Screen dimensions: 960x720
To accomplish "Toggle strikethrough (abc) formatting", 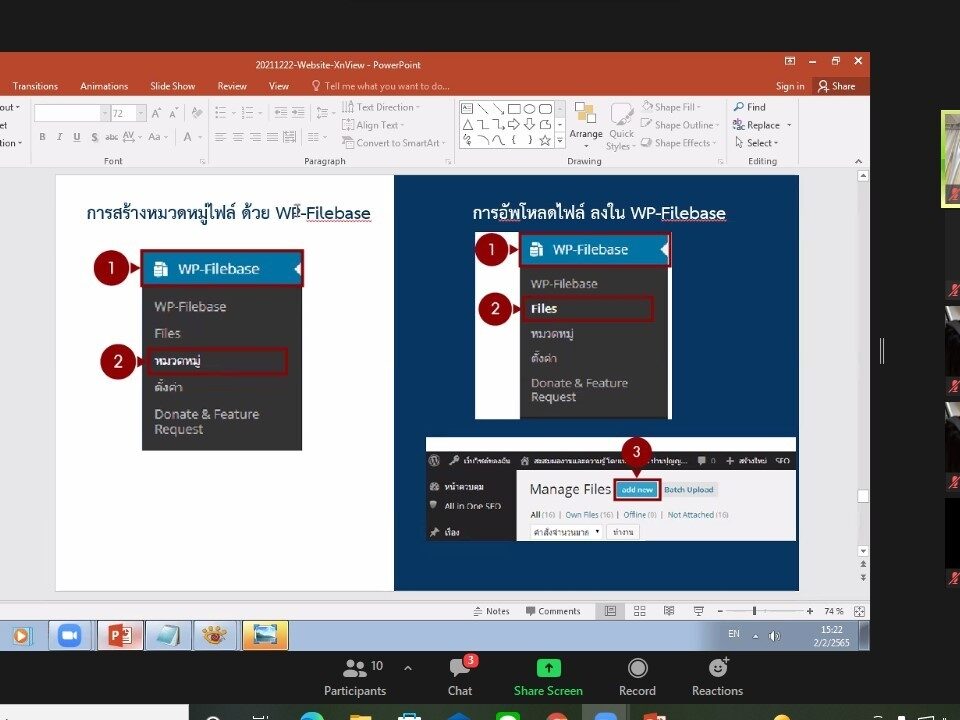I will coord(111,137).
